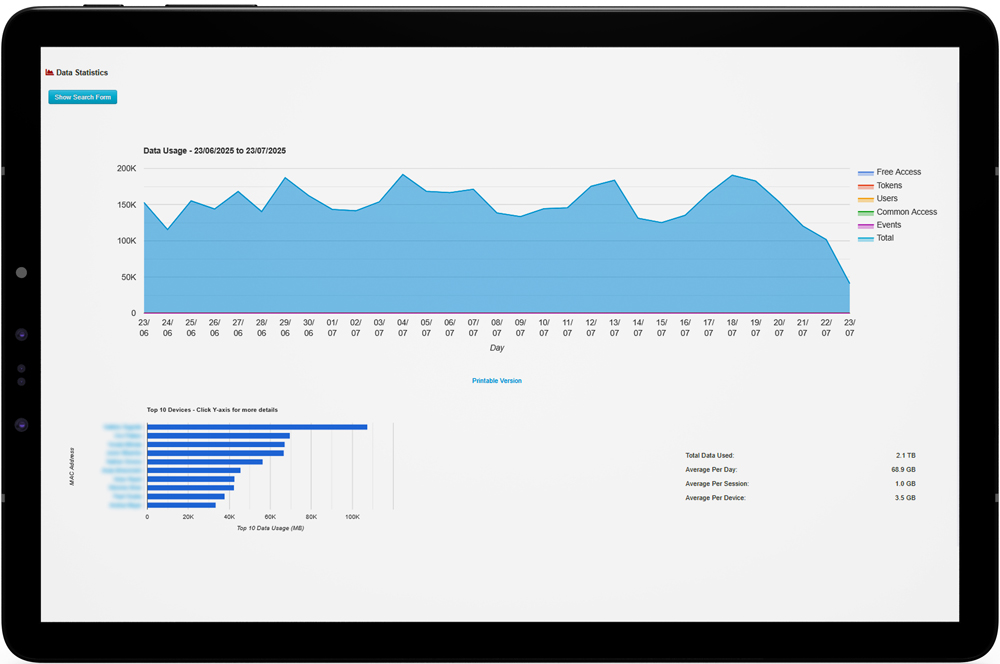Open the Printable Version link

497,380
